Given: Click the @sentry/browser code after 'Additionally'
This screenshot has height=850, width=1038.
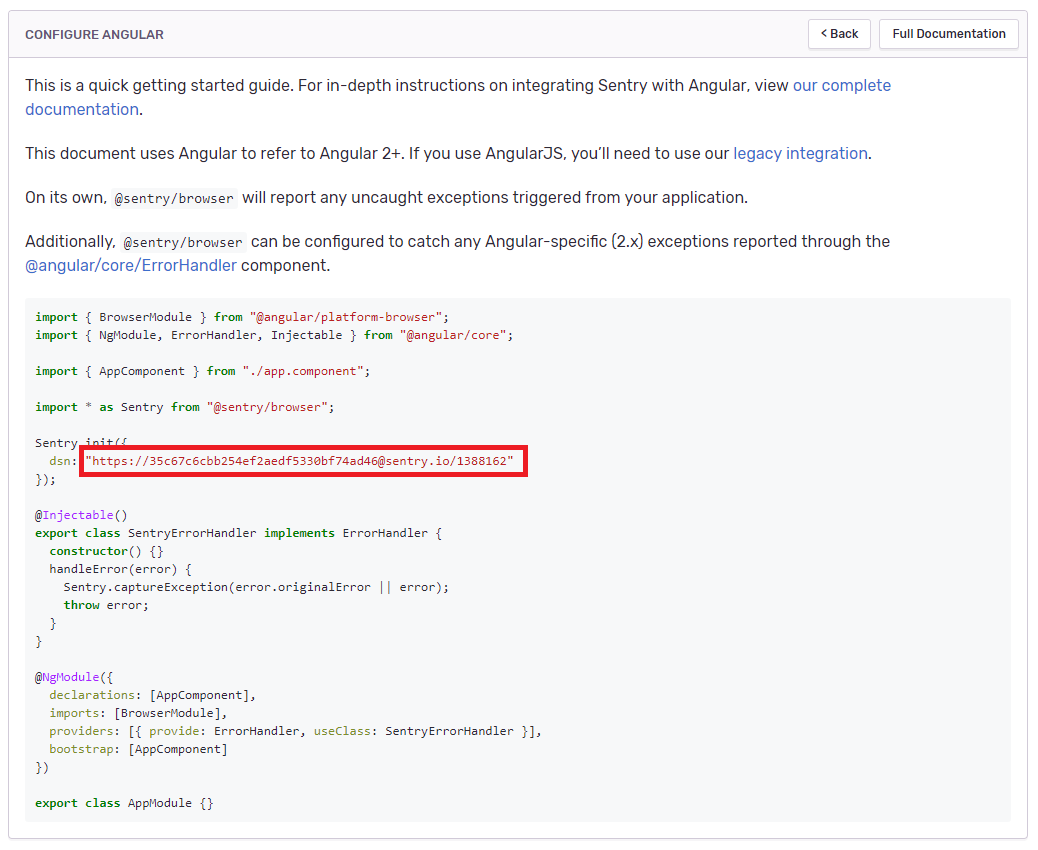Looking at the screenshot, I should tap(183, 242).
